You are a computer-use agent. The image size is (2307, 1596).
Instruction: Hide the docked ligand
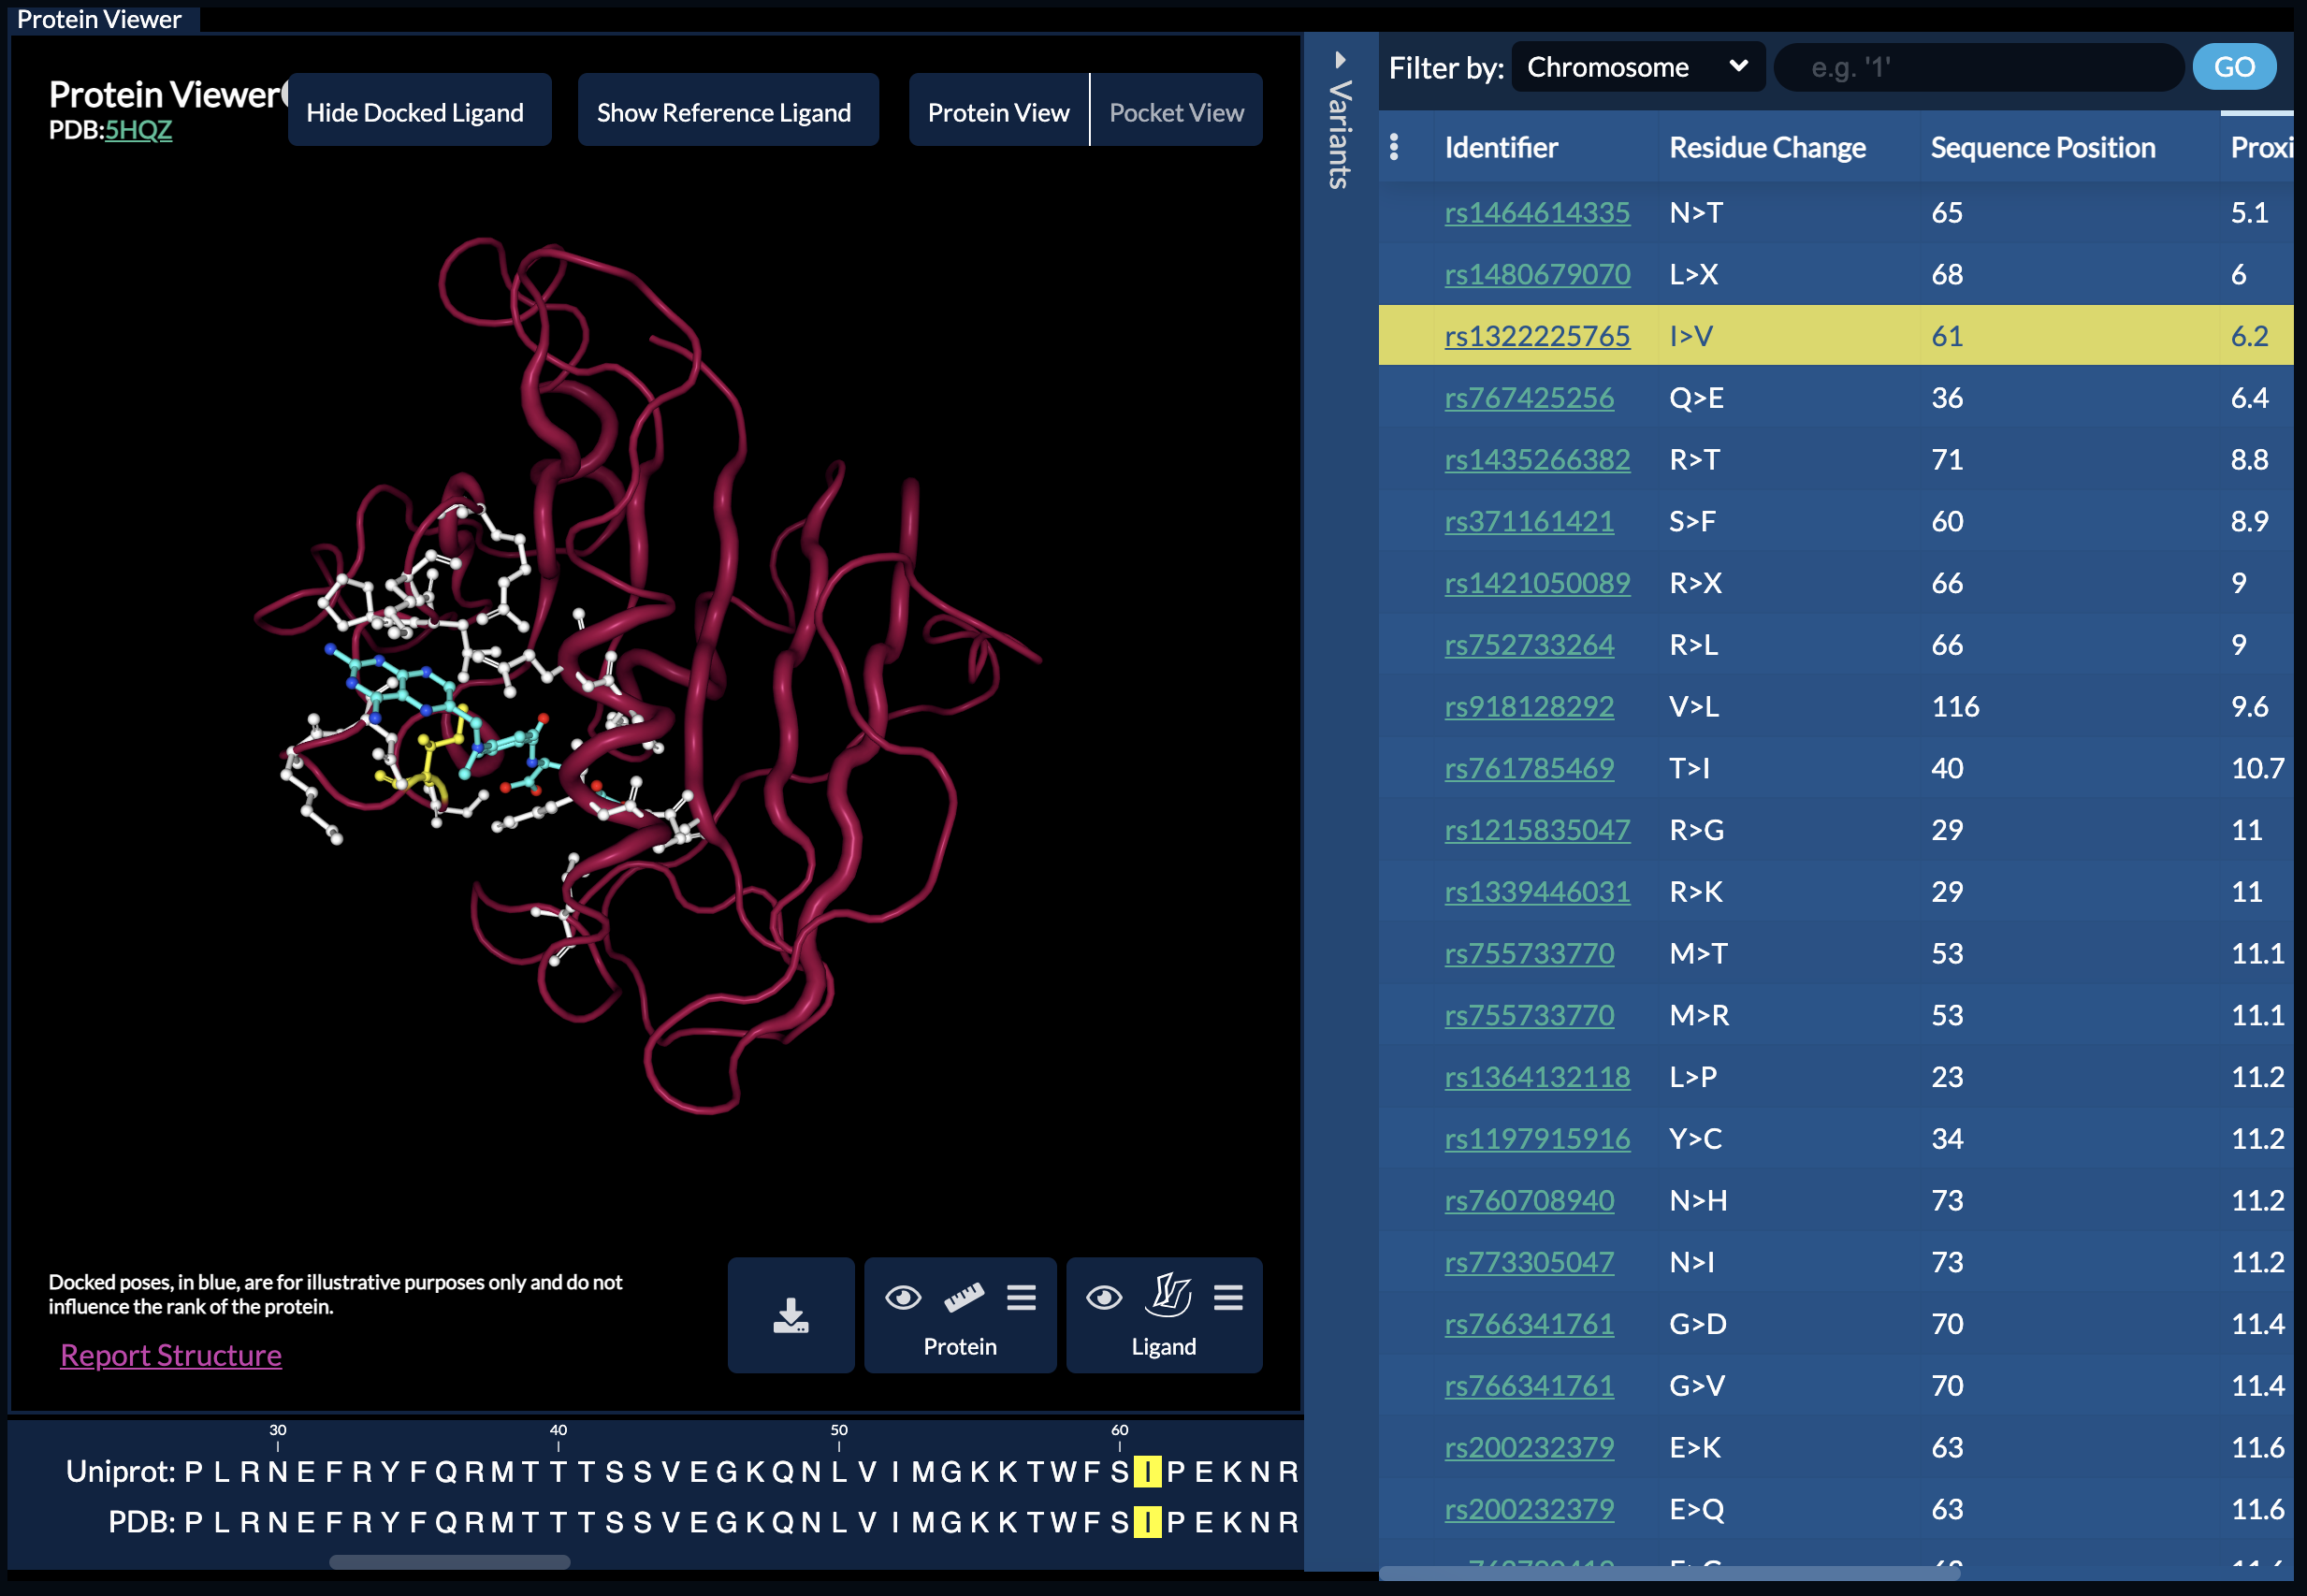415,112
